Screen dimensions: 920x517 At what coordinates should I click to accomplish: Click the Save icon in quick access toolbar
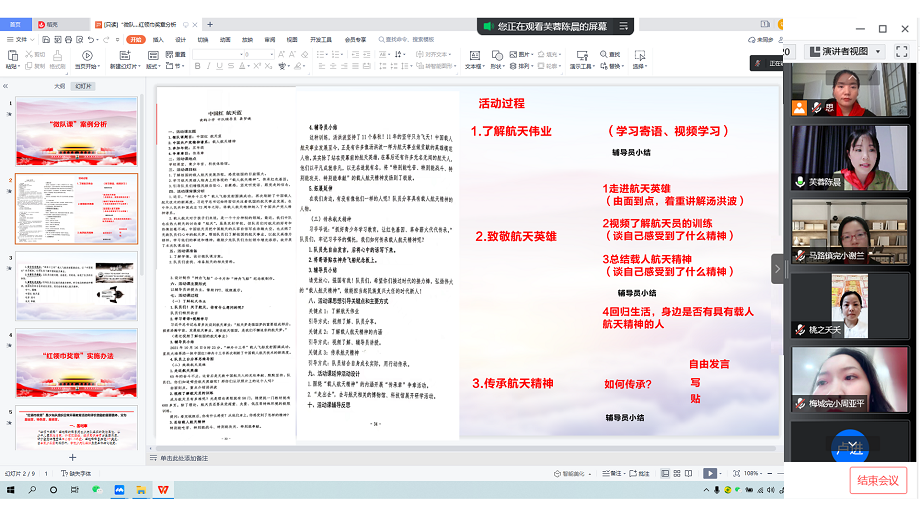[x=44, y=40]
